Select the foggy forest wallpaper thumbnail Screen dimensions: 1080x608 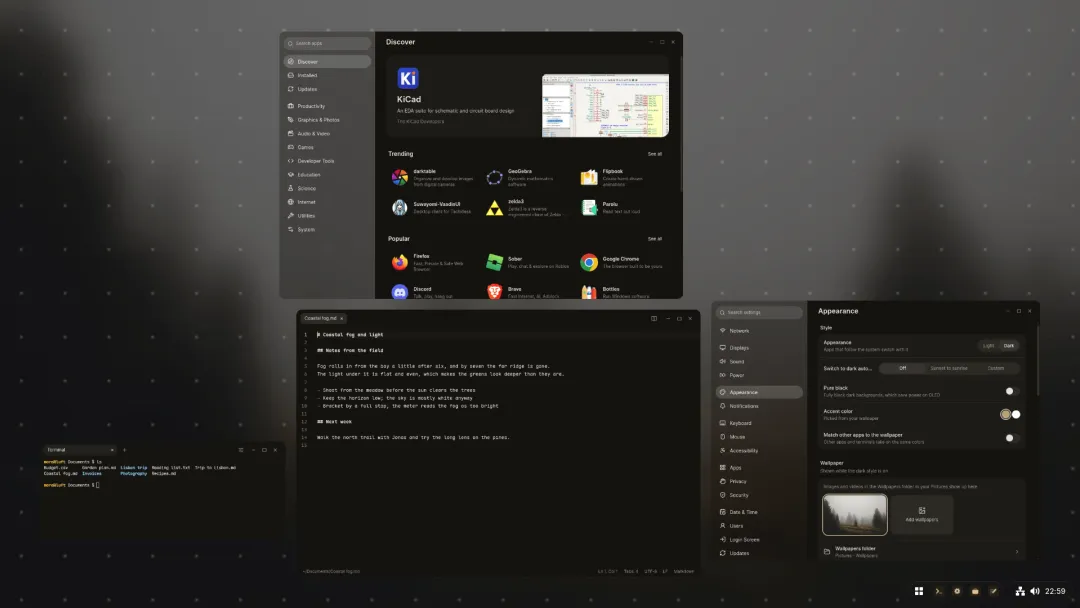[x=855, y=514]
